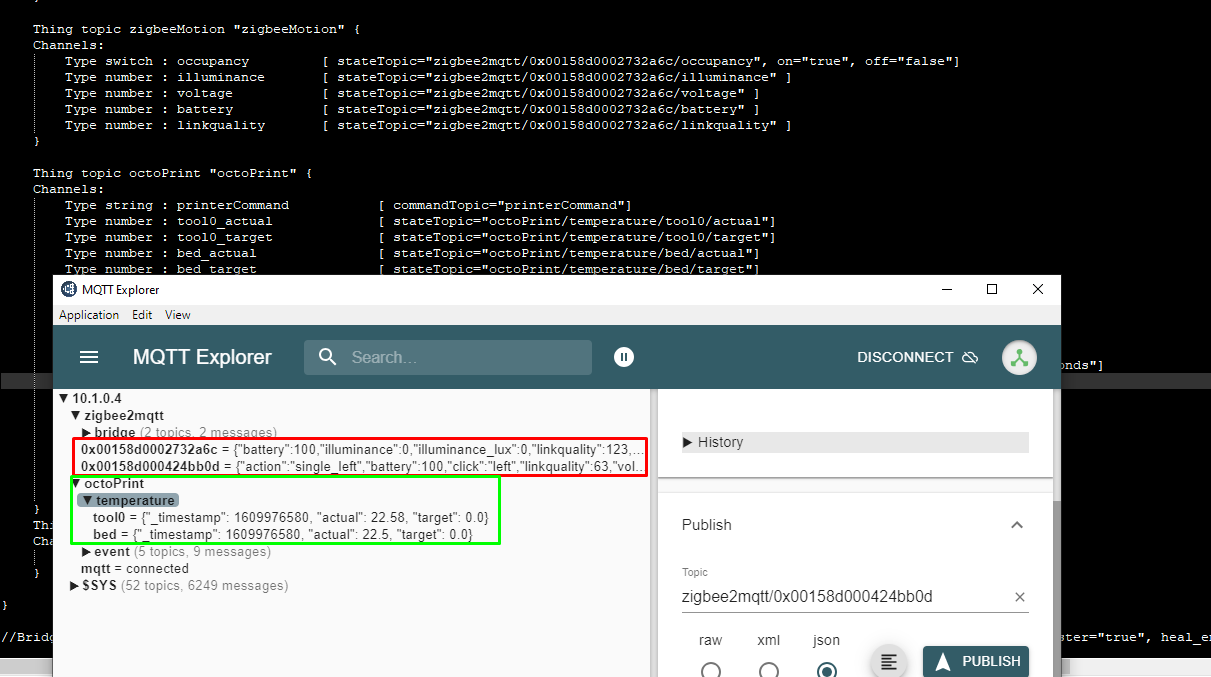This screenshot has height=677, width=1211.
Task: Click the tool0_actual channel line in editor
Action: point(420,221)
